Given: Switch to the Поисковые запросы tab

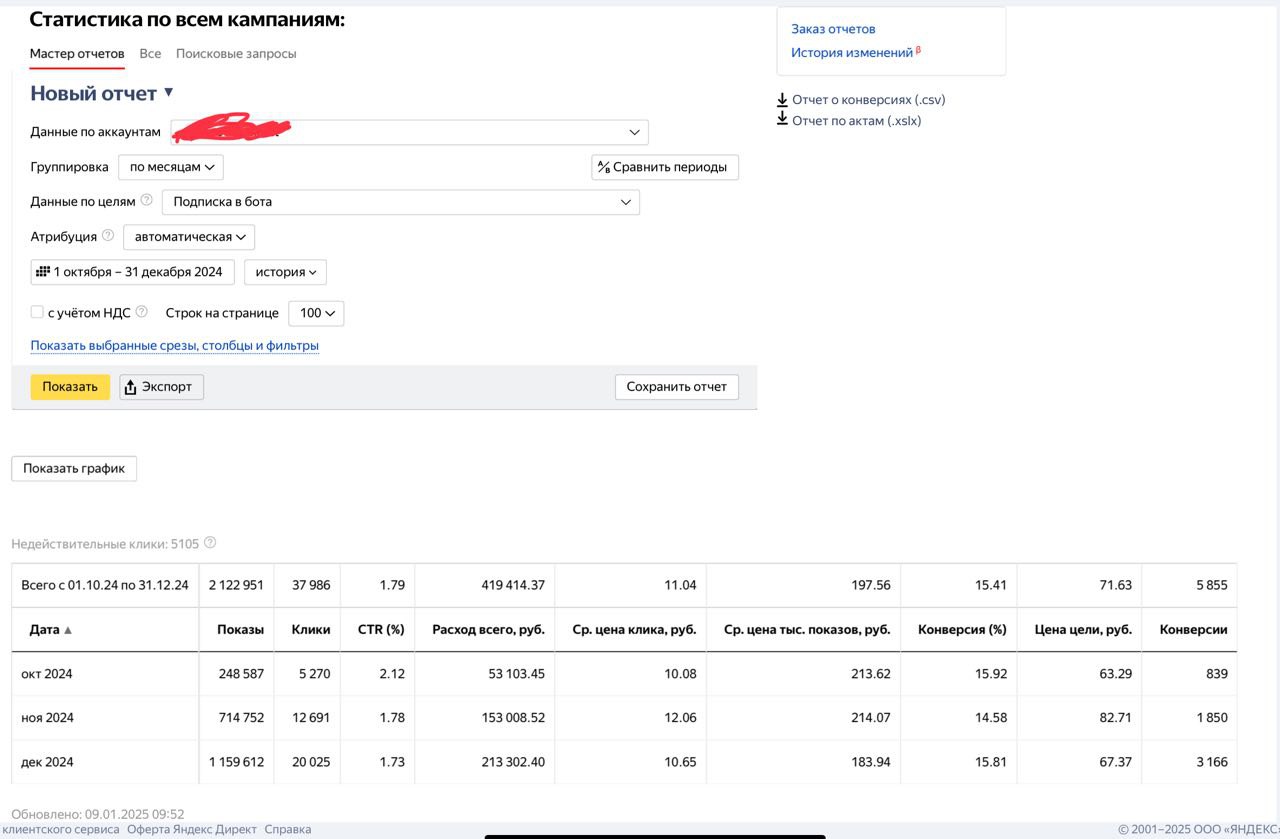Looking at the screenshot, I should 236,54.
